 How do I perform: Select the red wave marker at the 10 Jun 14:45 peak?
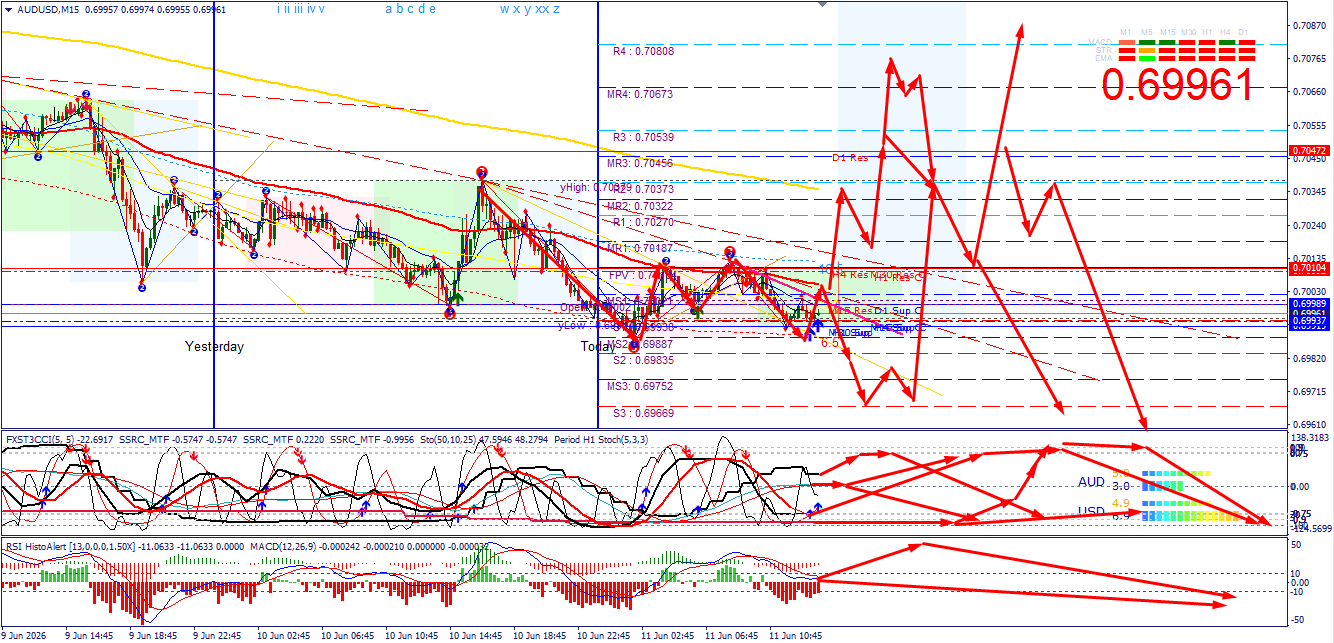tap(482, 172)
